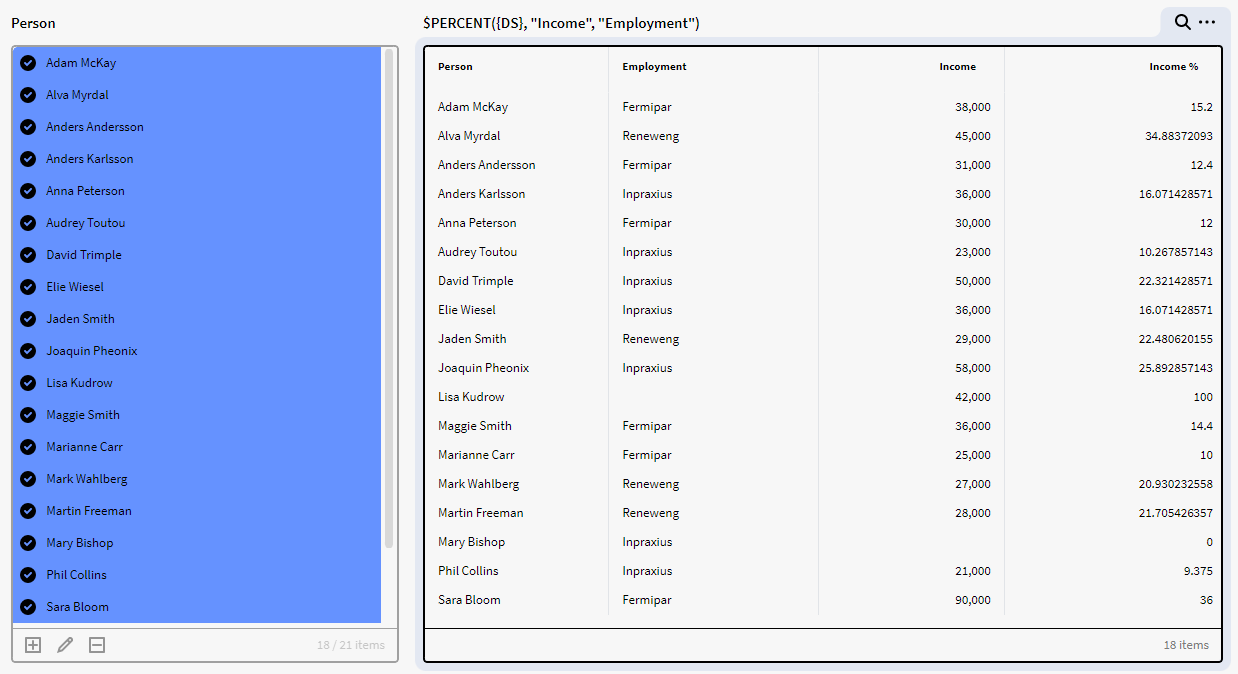
Task: Click the $PERCENT formula title text
Action: click(x=561, y=23)
